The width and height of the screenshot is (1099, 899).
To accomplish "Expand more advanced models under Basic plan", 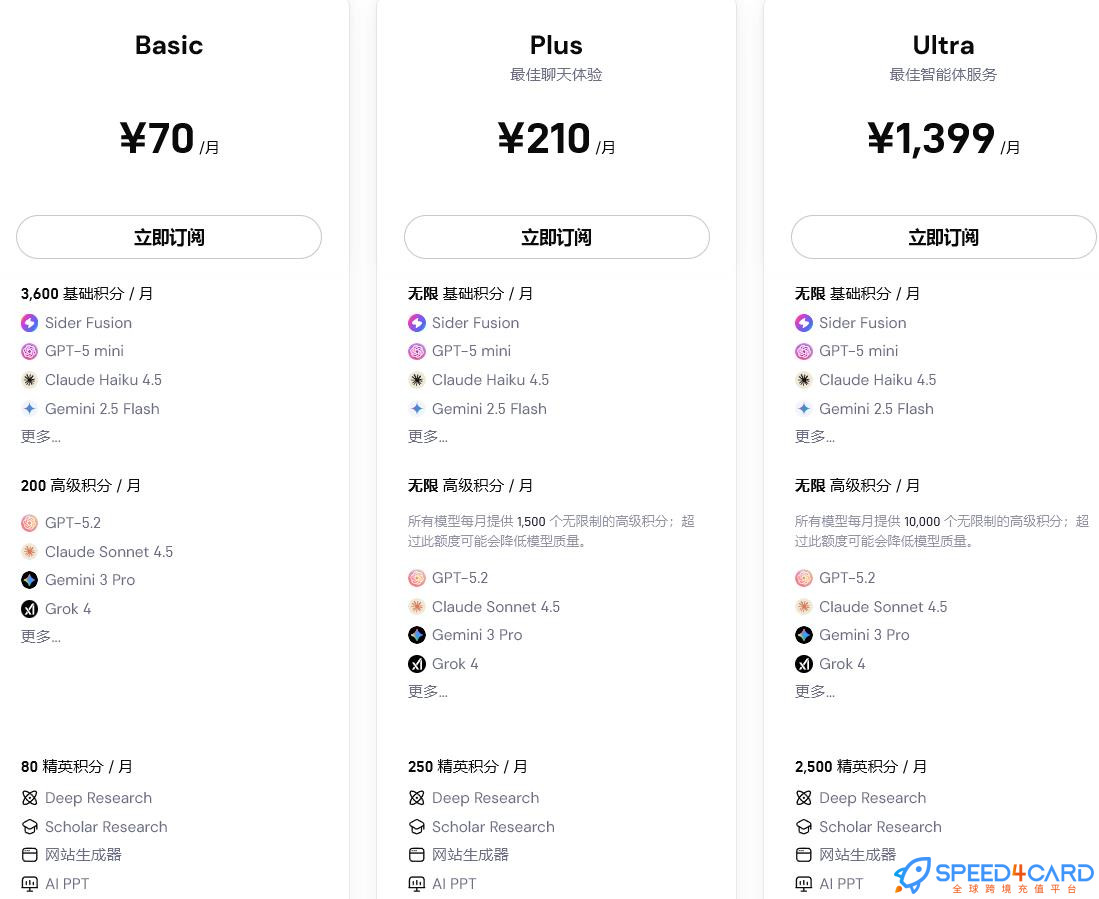I will [x=41, y=636].
